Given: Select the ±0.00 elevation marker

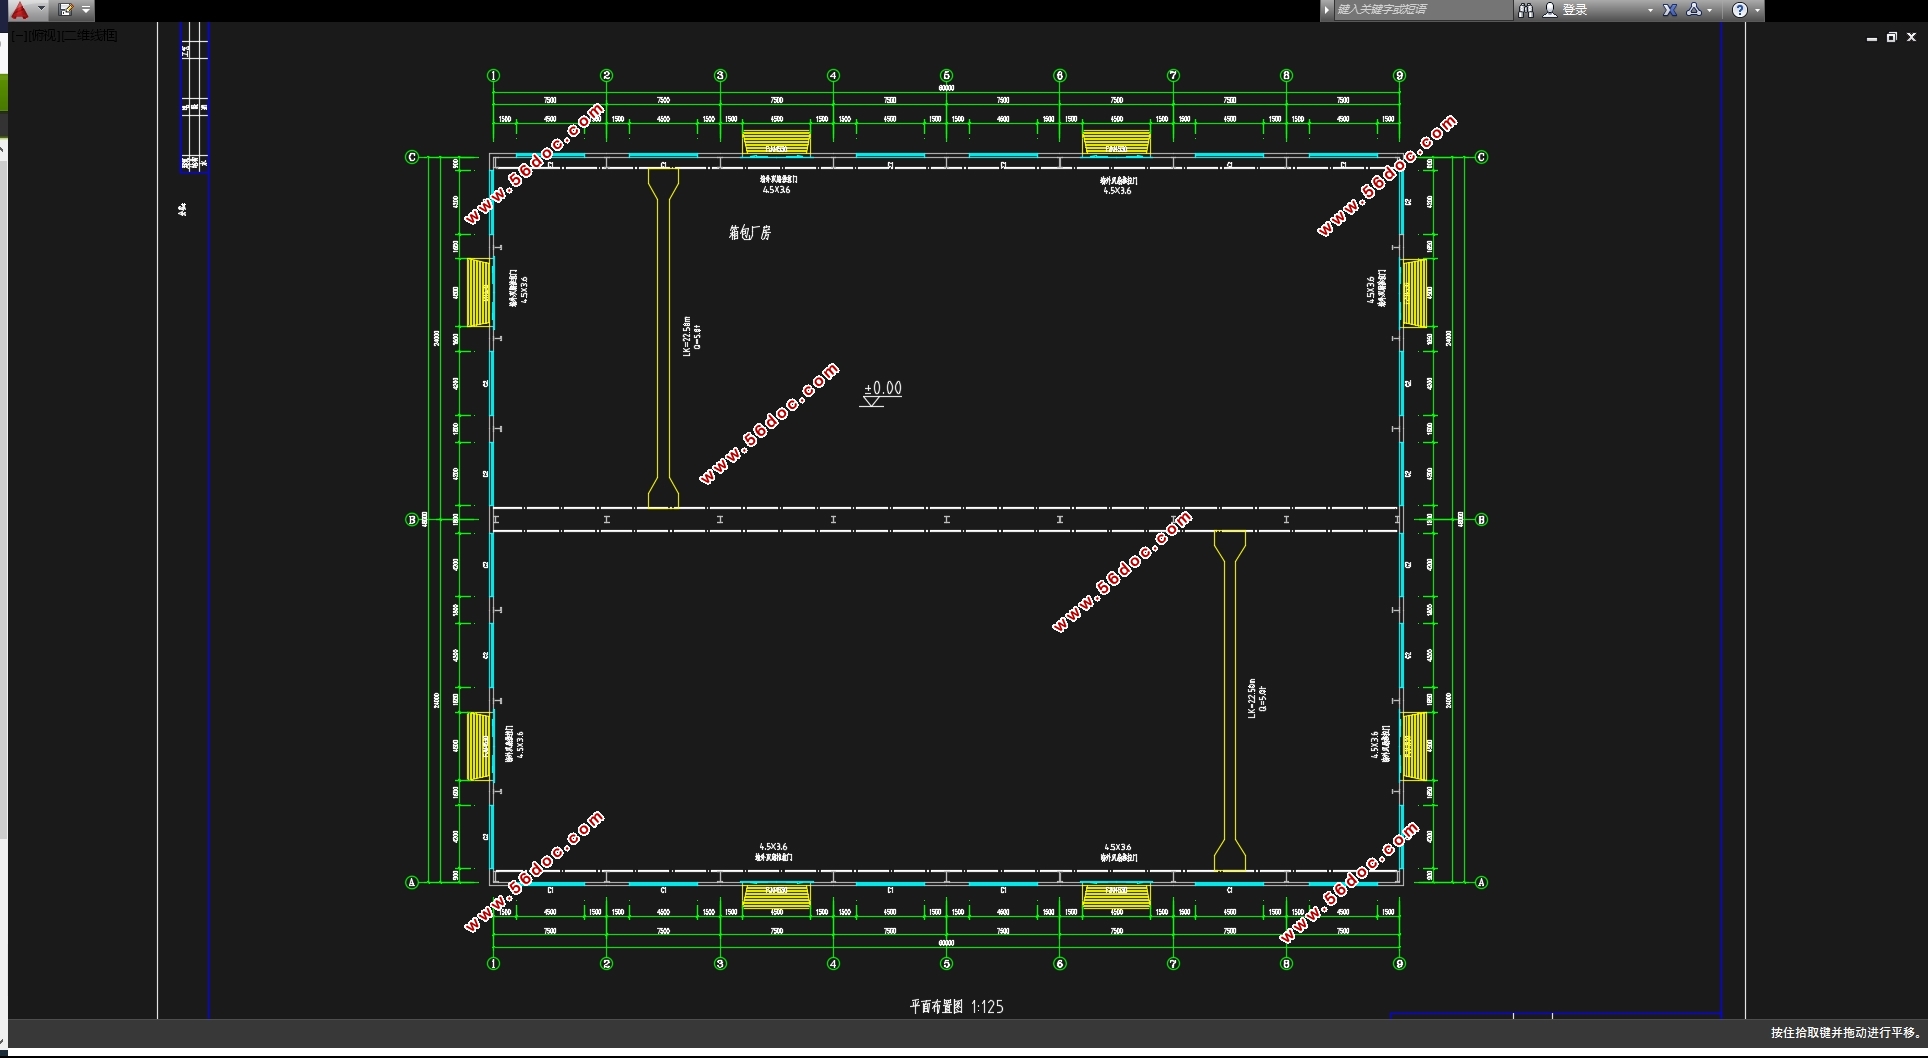Looking at the screenshot, I should [882, 389].
